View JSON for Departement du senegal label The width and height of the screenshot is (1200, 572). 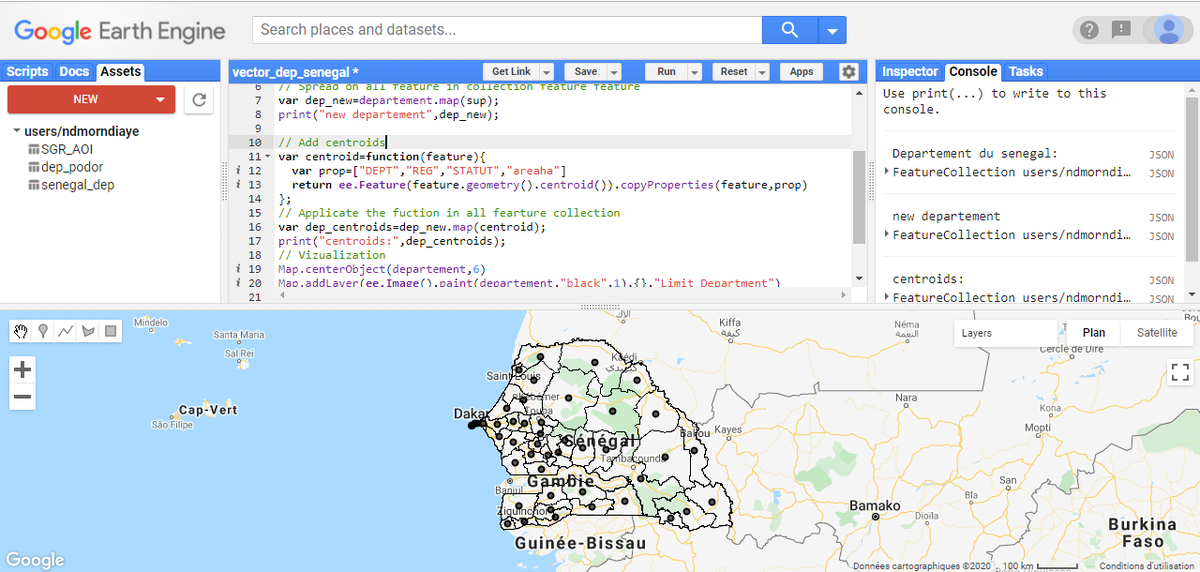point(1161,155)
